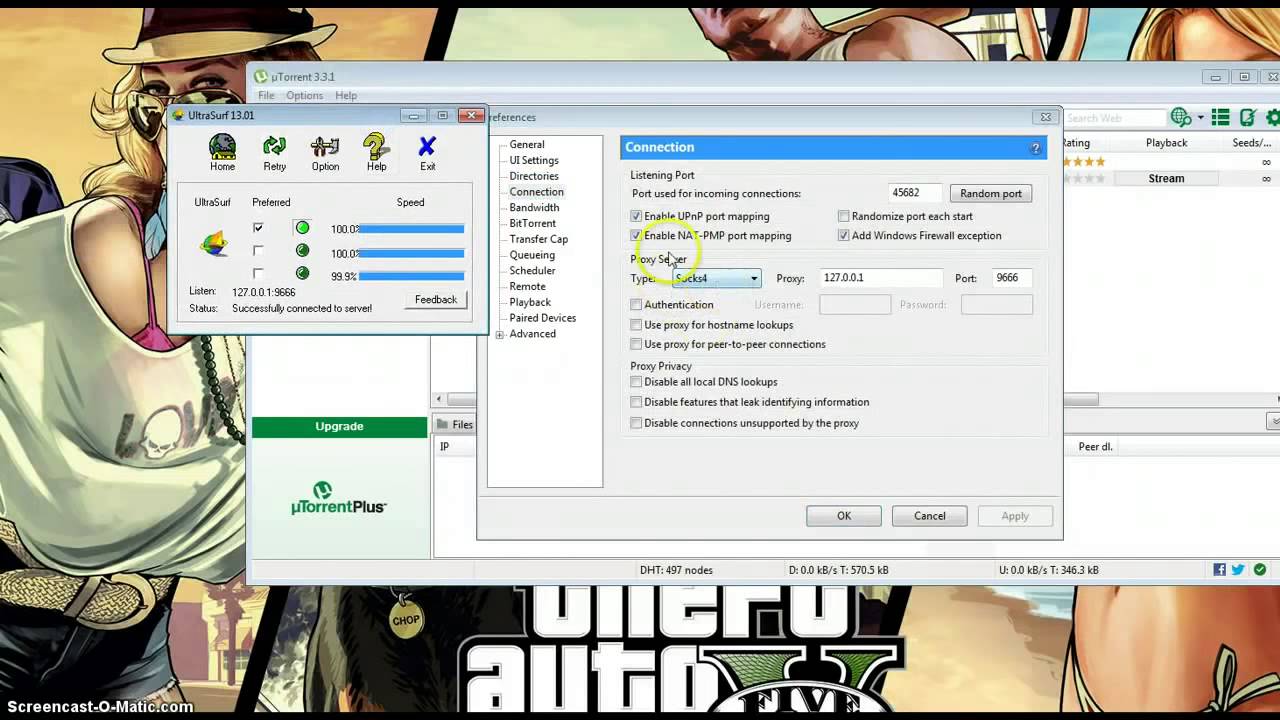The height and width of the screenshot is (720, 1280).
Task: Click the green Upgrade button
Action: point(339,427)
